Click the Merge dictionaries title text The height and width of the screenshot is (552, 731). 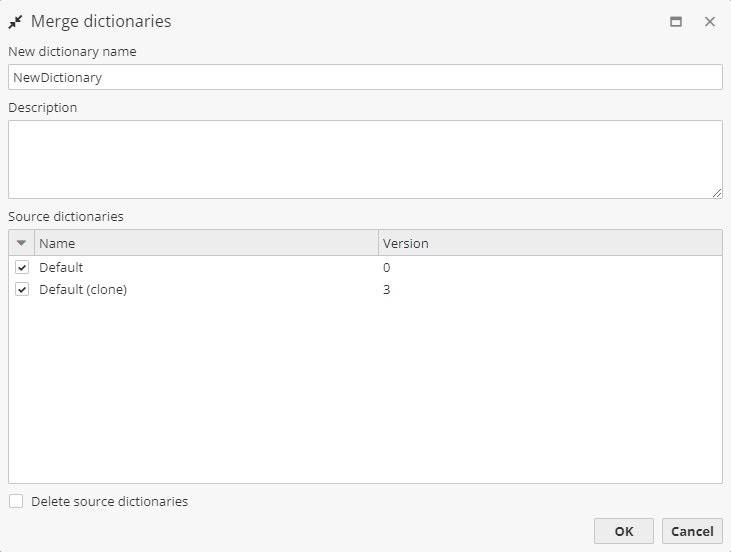click(101, 21)
